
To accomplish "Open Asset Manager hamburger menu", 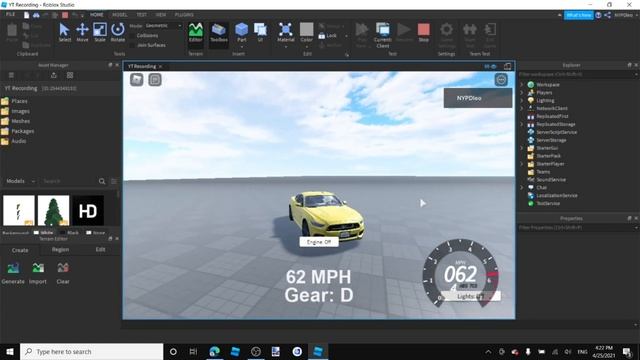I will pos(11,75).
